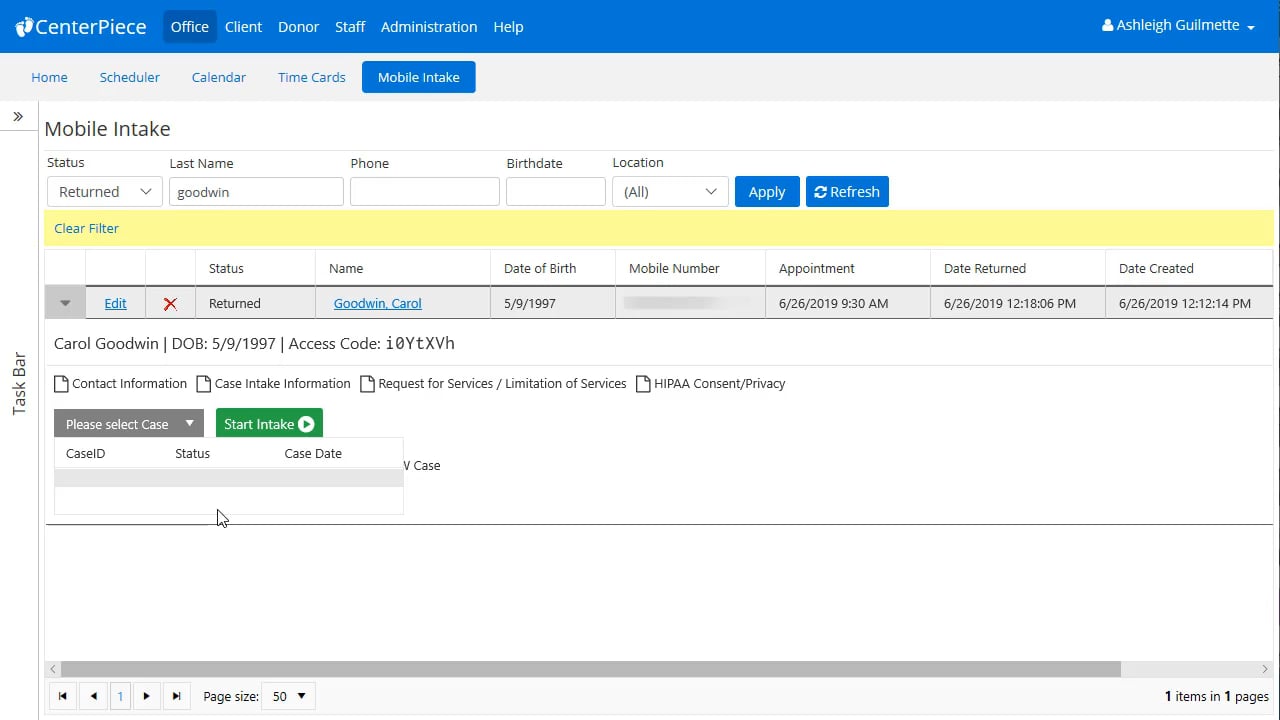Go to first page of results
Image resolution: width=1280 pixels, height=720 pixels.
[x=63, y=696]
